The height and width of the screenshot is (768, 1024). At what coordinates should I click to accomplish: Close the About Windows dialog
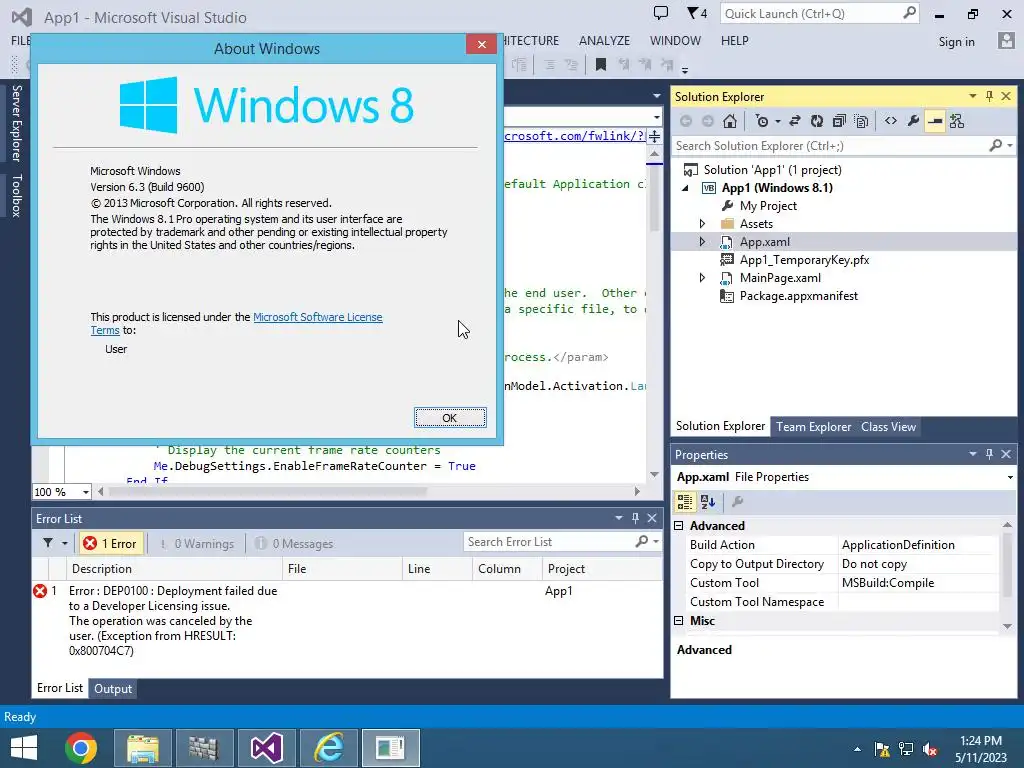482,44
